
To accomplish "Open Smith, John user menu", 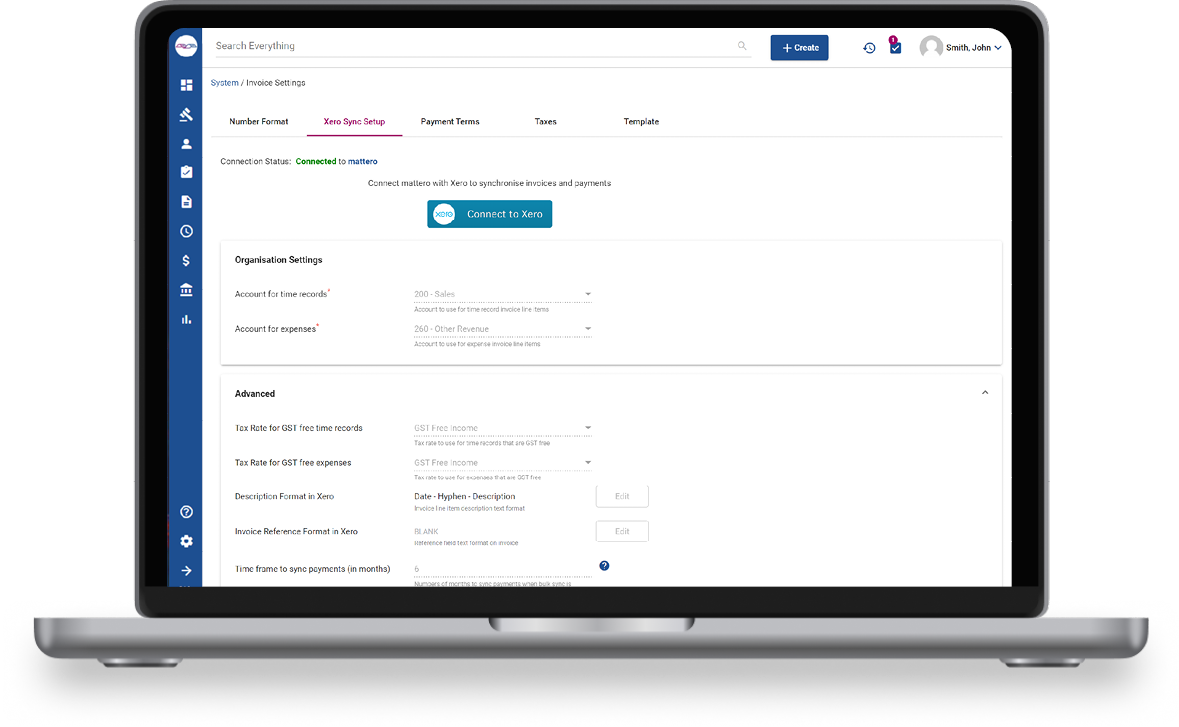I will pyautogui.click(x=961, y=48).
